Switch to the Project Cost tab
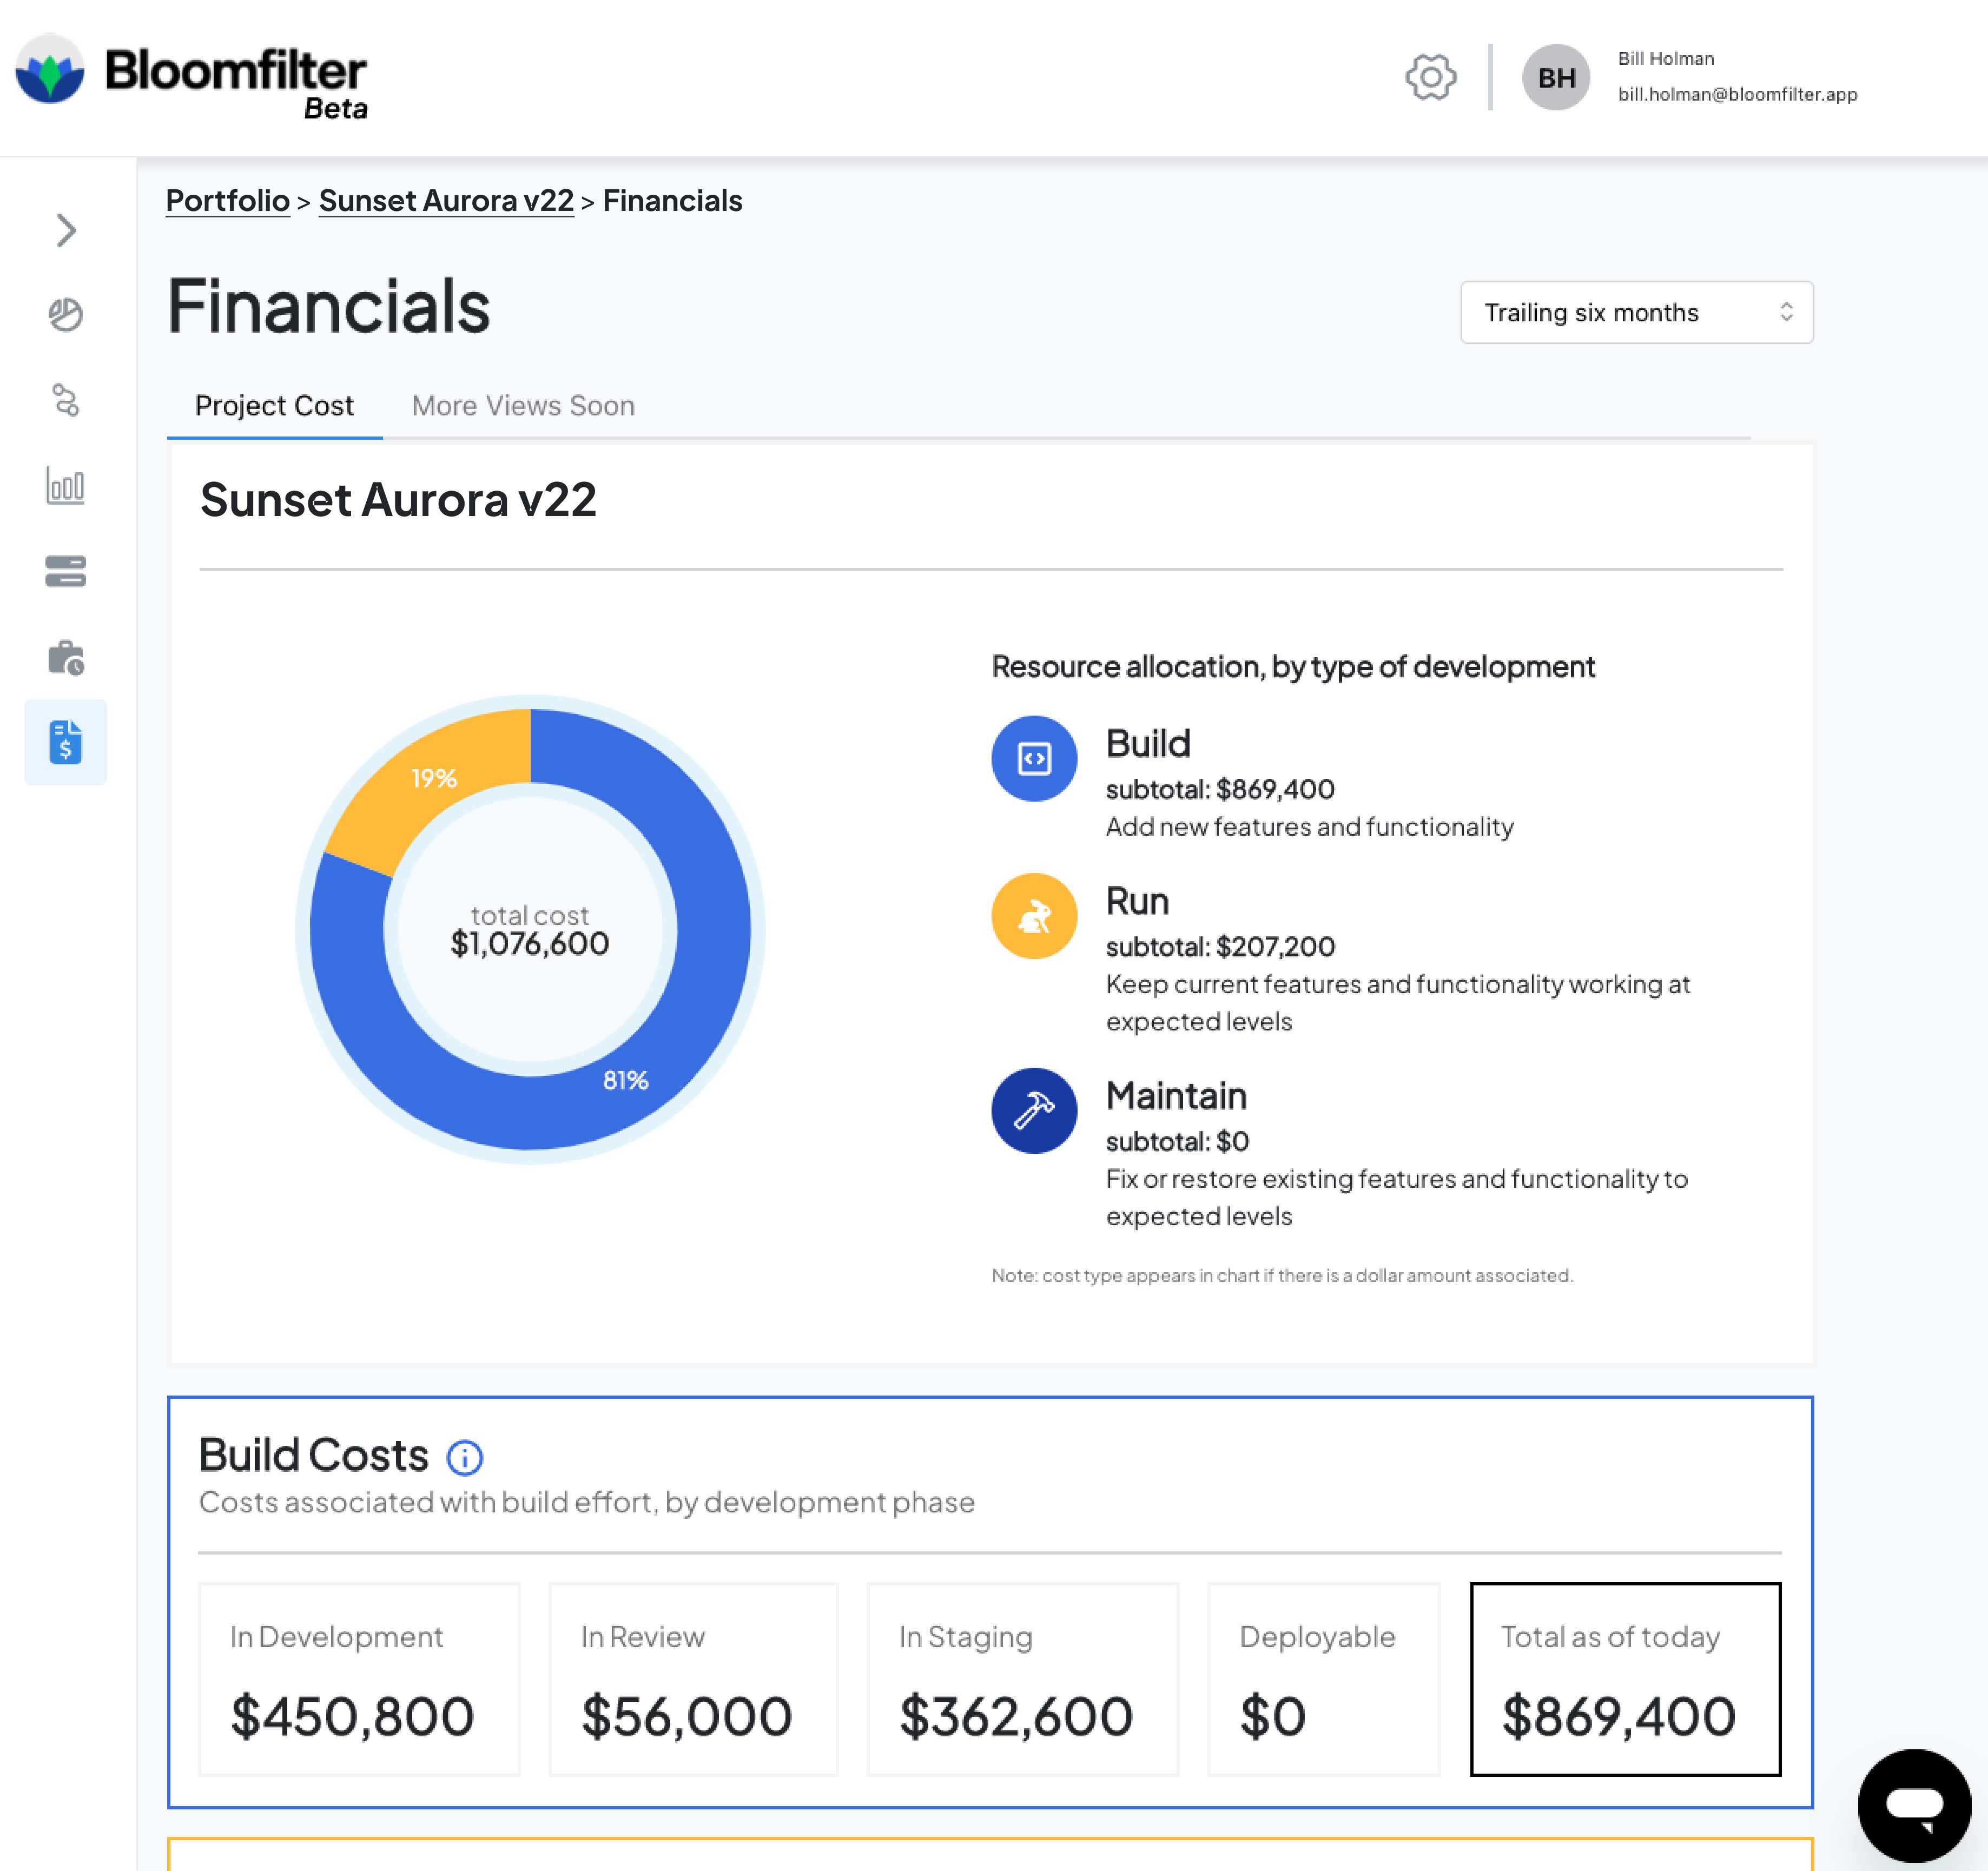This screenshot has height=1871, width=1988. [x=274, y=405]
